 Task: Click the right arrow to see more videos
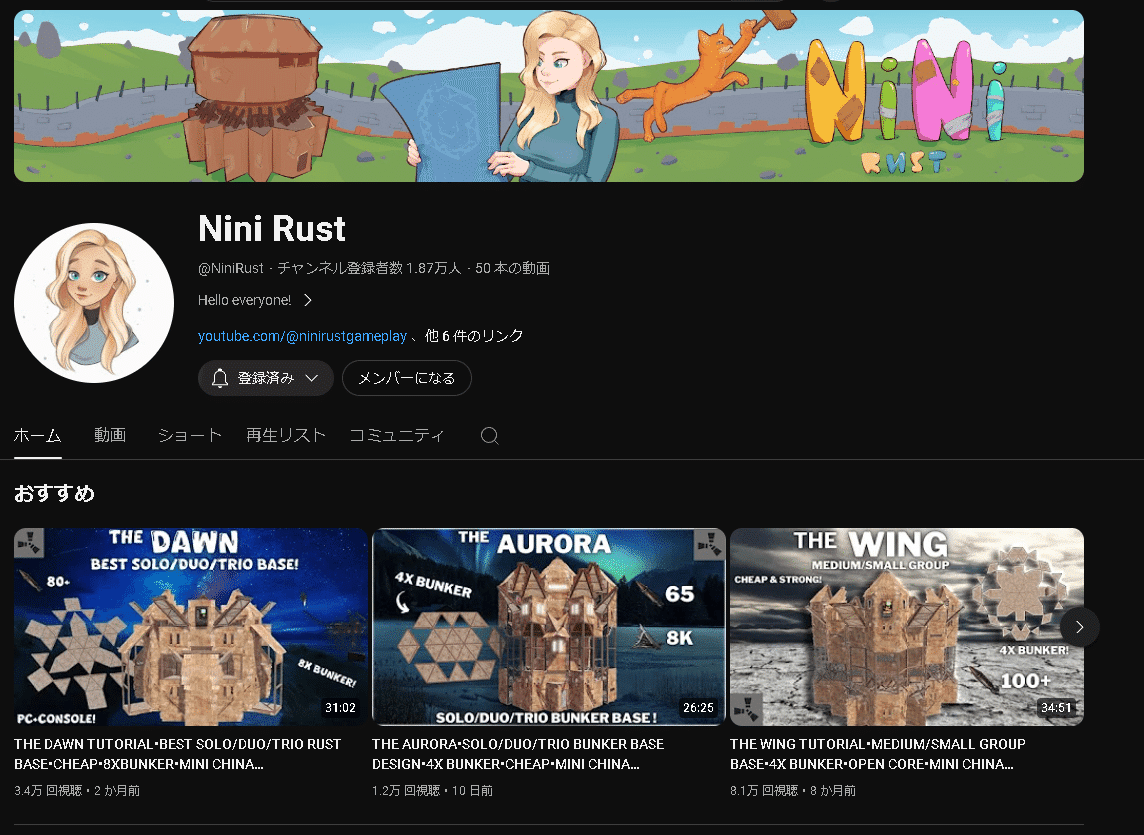click(x=1079, y=627)
